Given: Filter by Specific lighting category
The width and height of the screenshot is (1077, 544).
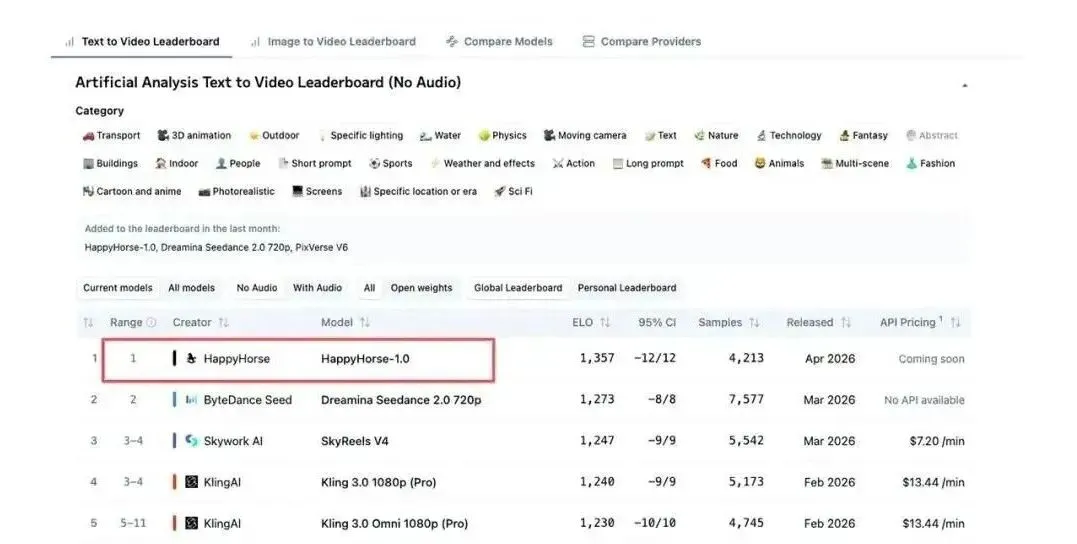Looking at the screenshot, I should (361, 135).
